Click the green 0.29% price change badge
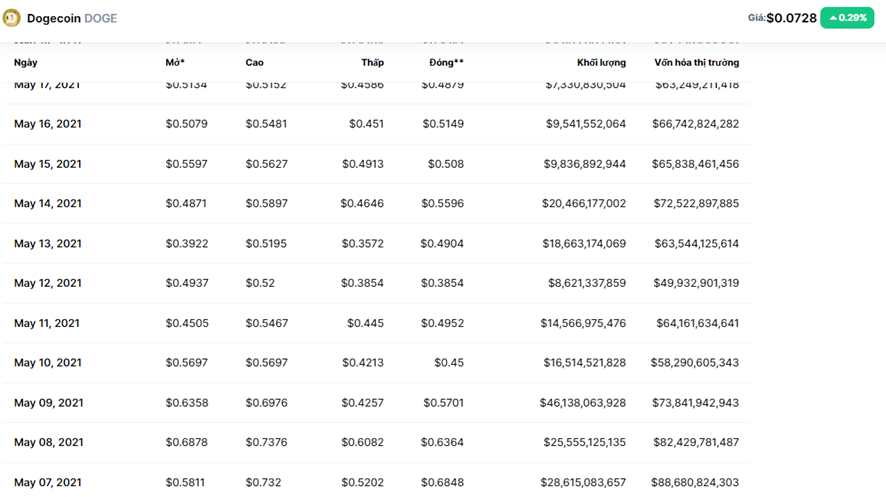This screenshot has width=886, height=497. point(847,18)
